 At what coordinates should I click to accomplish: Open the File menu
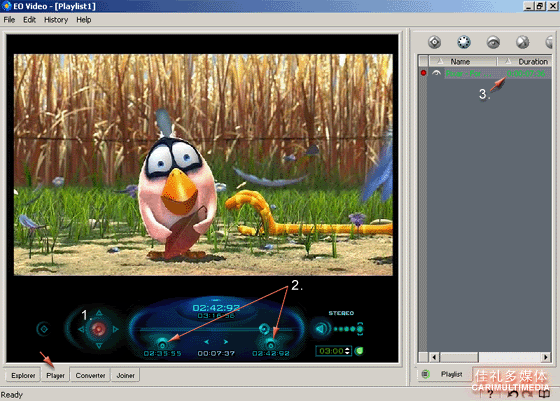[9, 20]
